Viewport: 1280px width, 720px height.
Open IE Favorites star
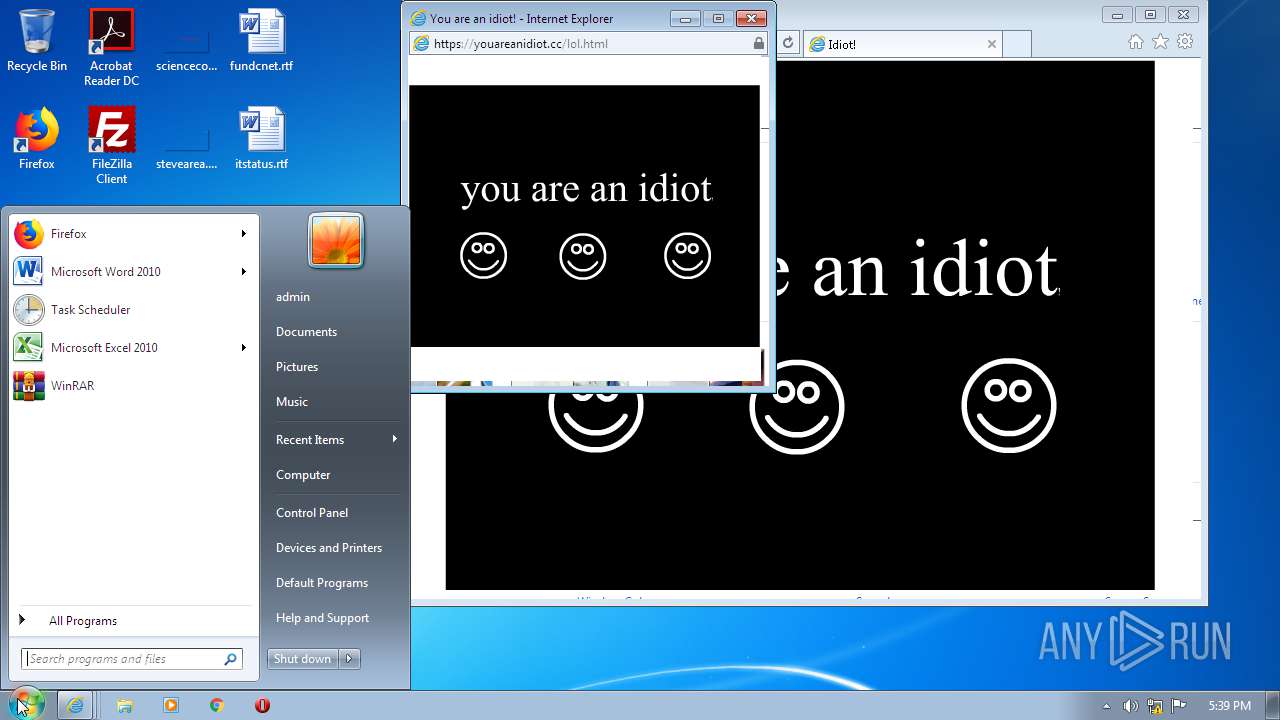(1160, 42)
